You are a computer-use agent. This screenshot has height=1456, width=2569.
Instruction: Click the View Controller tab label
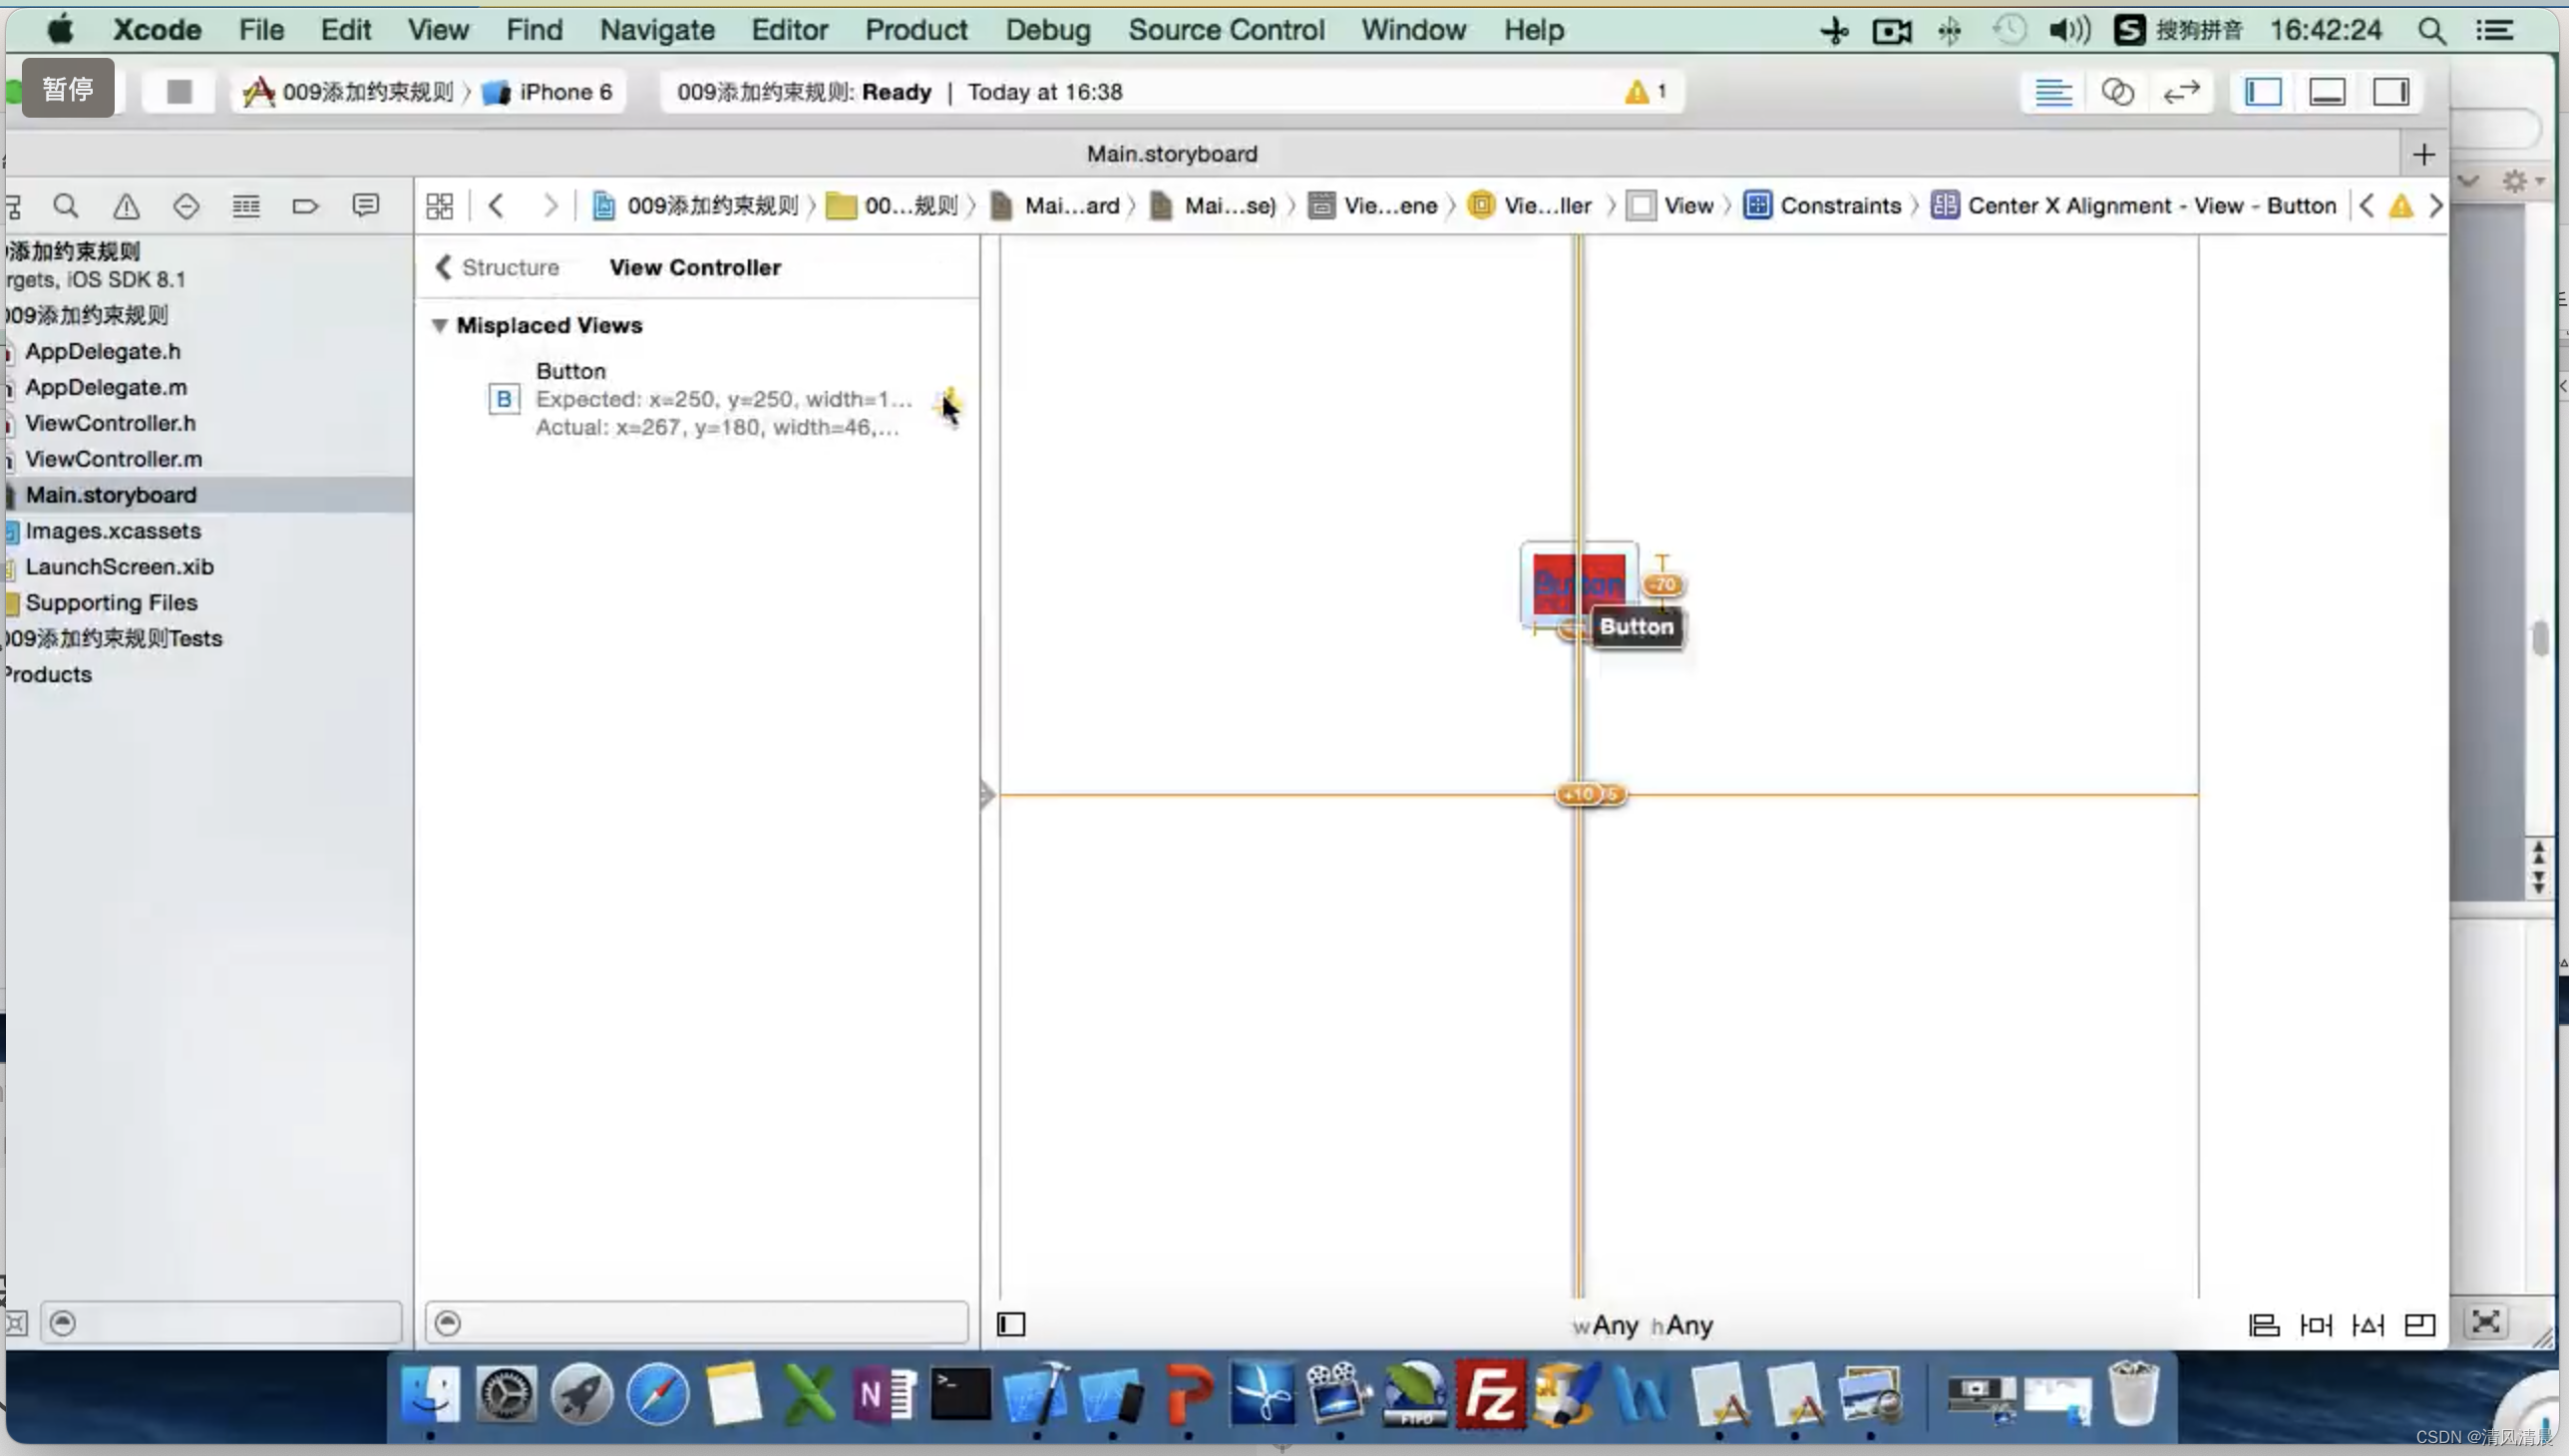pos(695,266)
